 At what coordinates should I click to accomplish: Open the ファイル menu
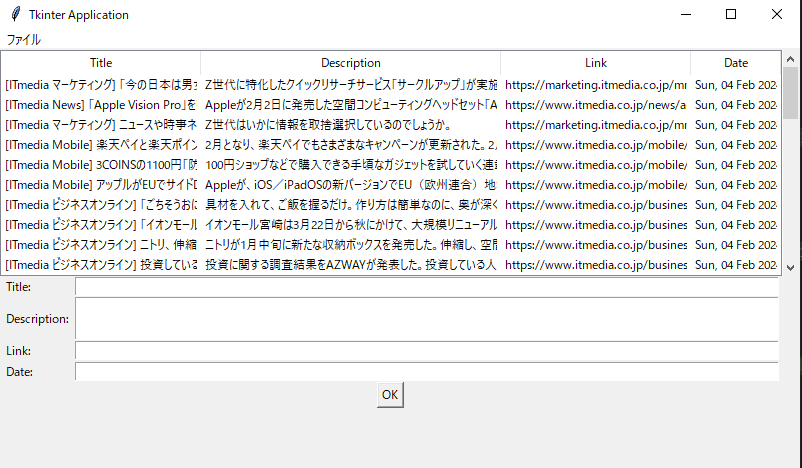[x=24, y=40]
